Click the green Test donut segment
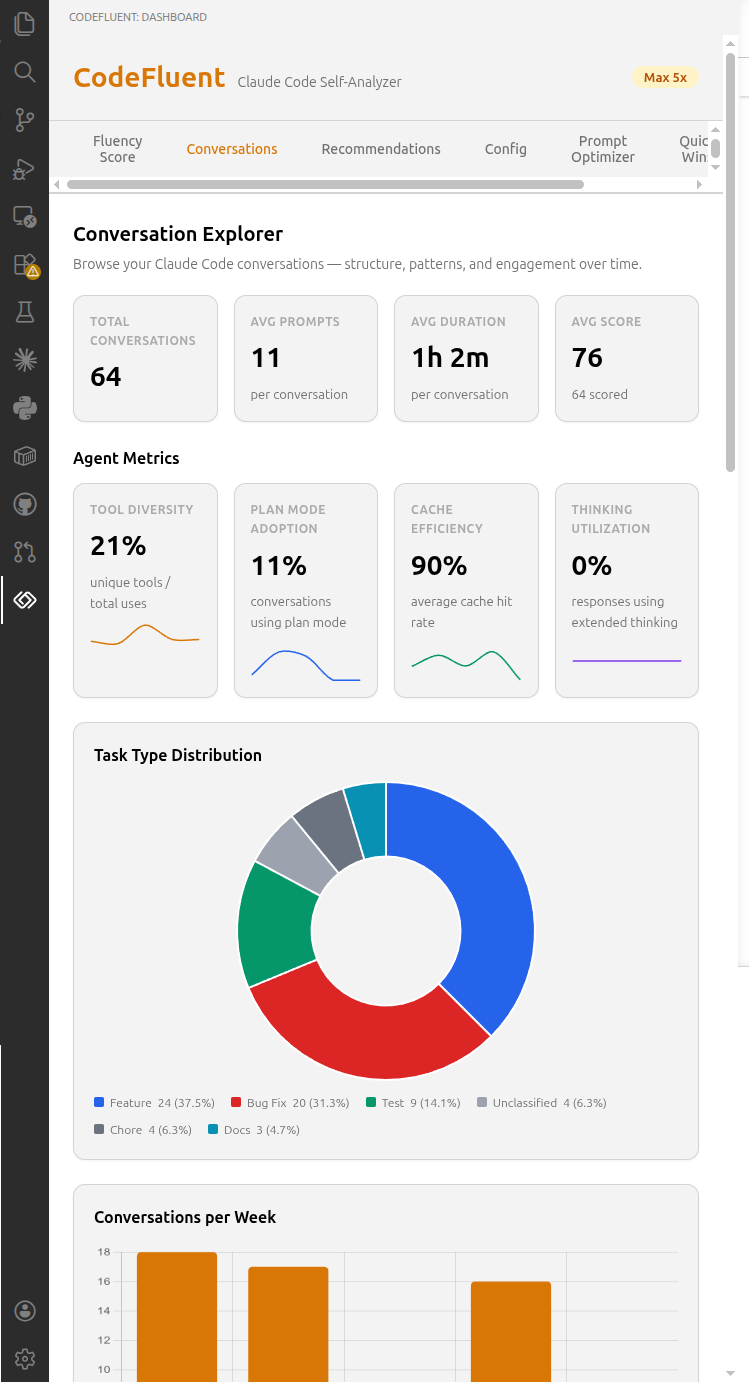 click(x=276, y=925)
